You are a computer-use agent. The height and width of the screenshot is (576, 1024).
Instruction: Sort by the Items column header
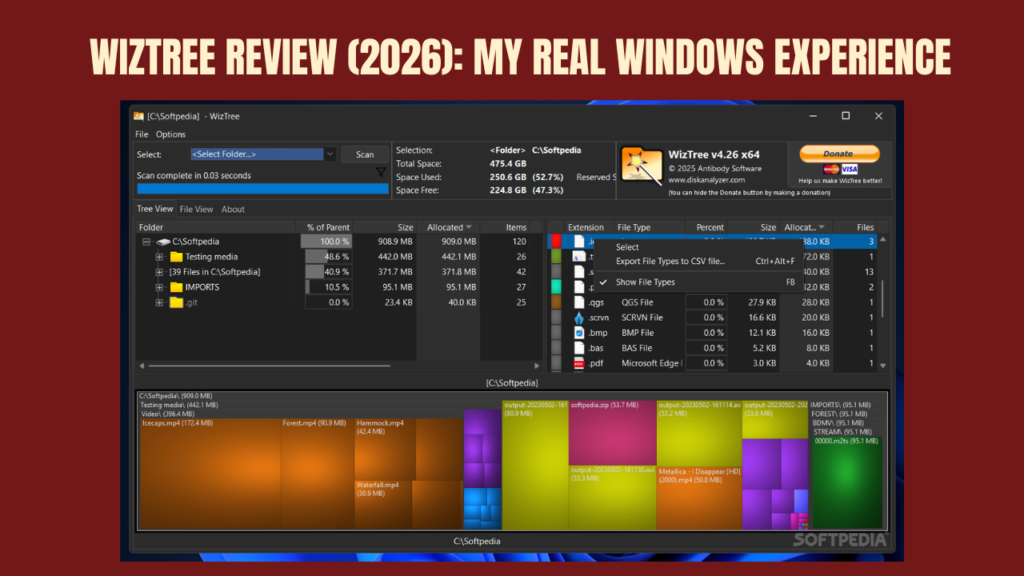[516, 227]
